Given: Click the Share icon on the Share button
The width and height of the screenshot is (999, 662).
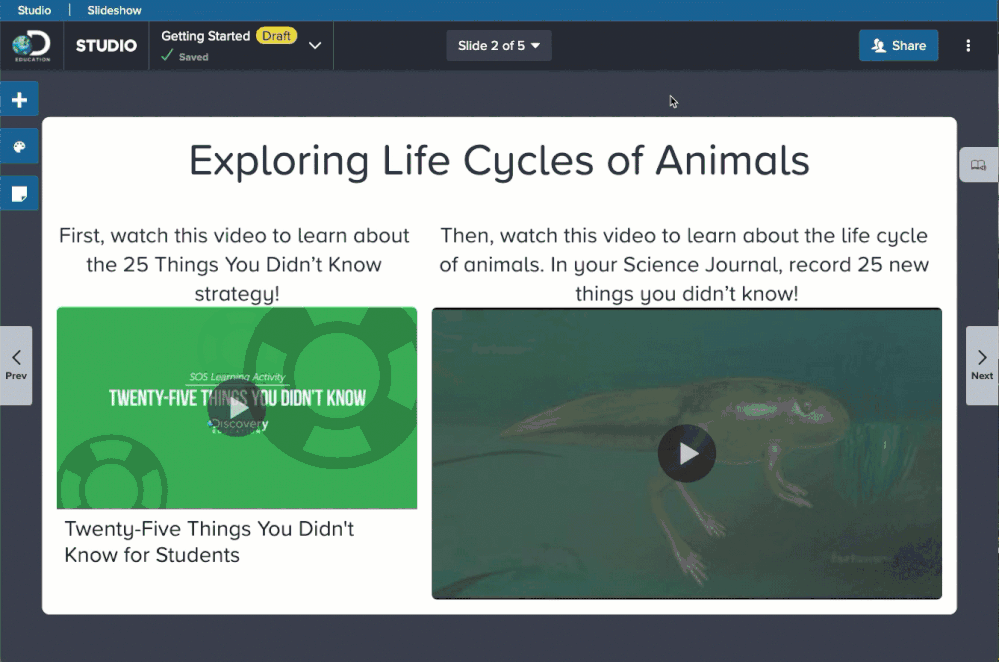Looking at the screenshot, I should [879, 45].
